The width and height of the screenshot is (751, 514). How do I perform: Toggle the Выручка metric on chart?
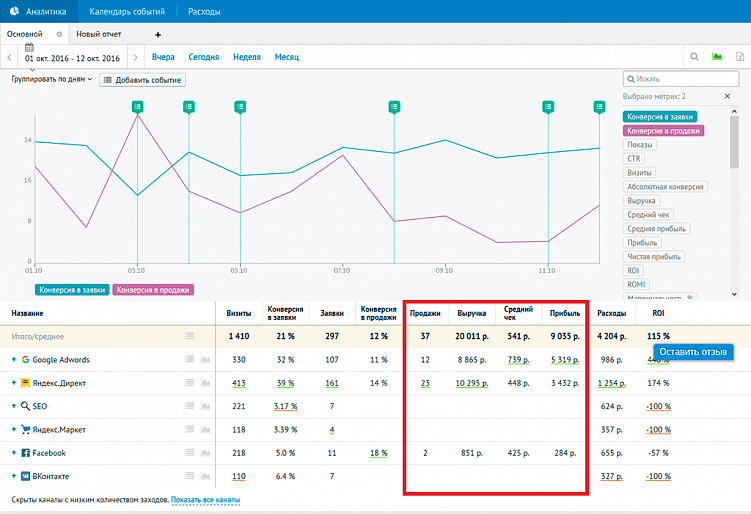pyautogui.click(x=642, y=200)
